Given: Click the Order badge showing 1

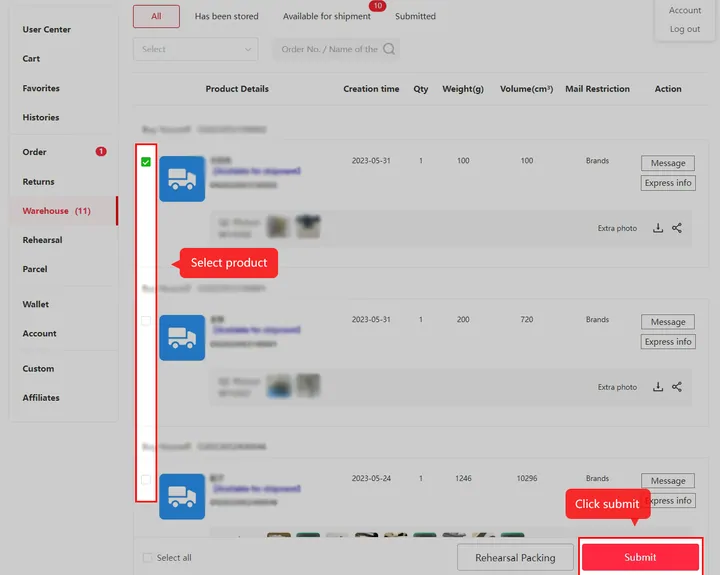Looking at the screenshot, I should point(101,152).
